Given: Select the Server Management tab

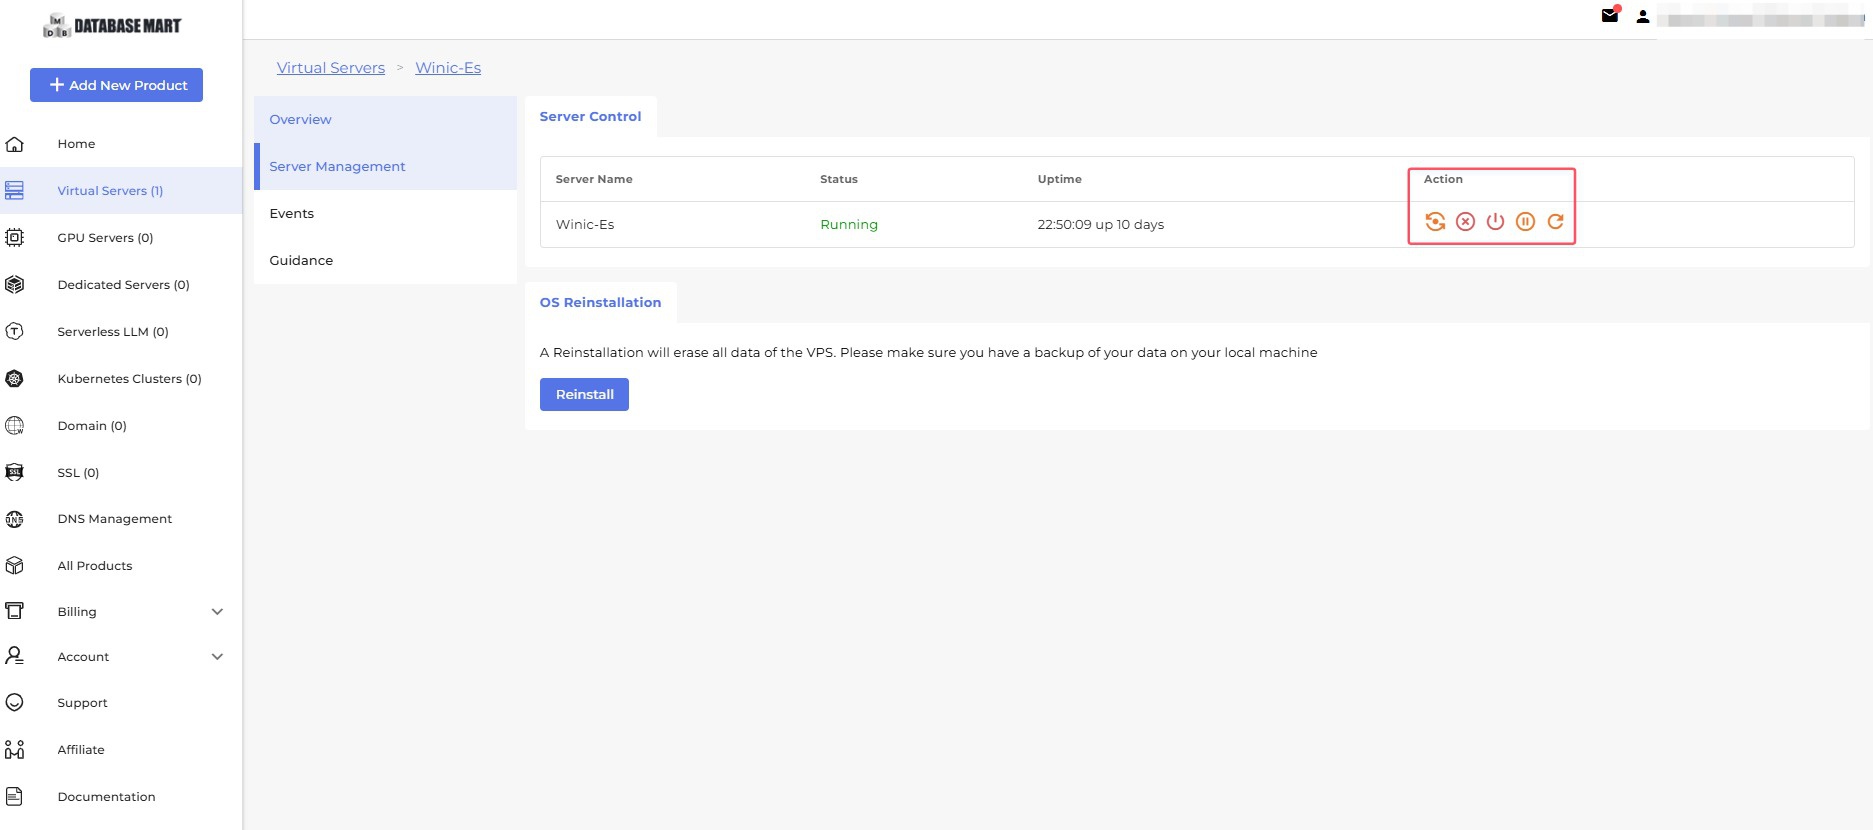Looking at the screenshot, I should [x=385, y=166].
